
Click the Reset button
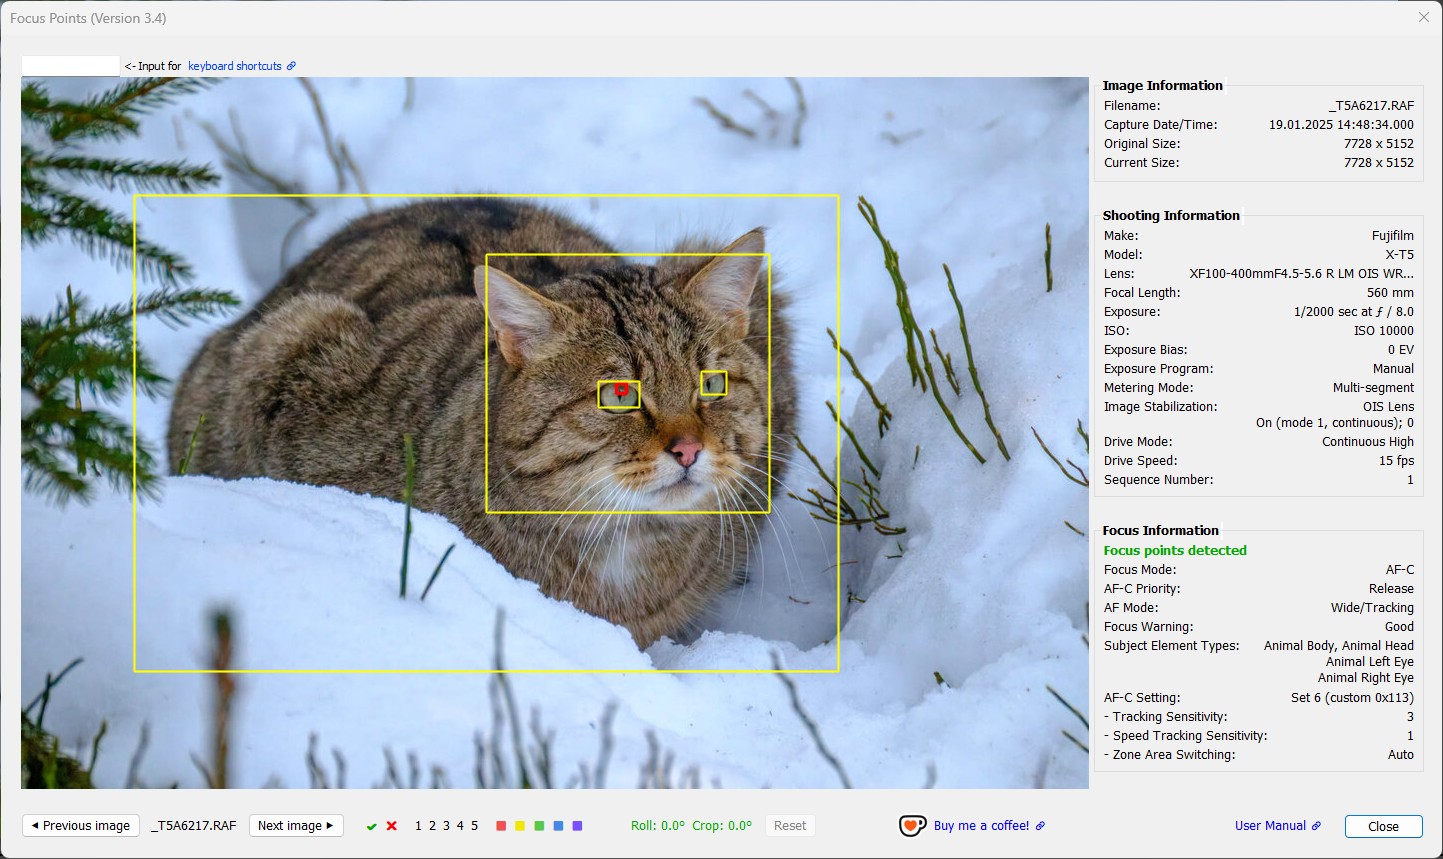790,826
